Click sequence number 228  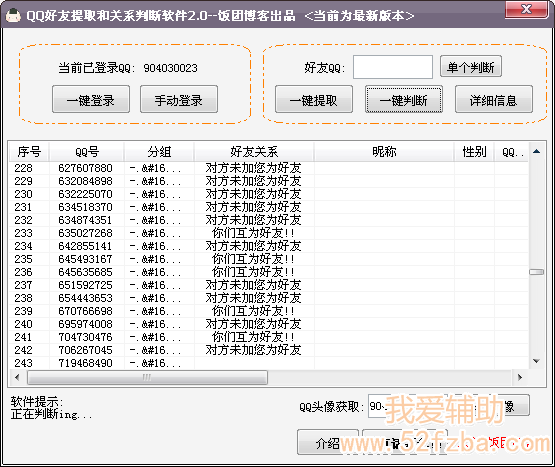(x=23, y=168)
